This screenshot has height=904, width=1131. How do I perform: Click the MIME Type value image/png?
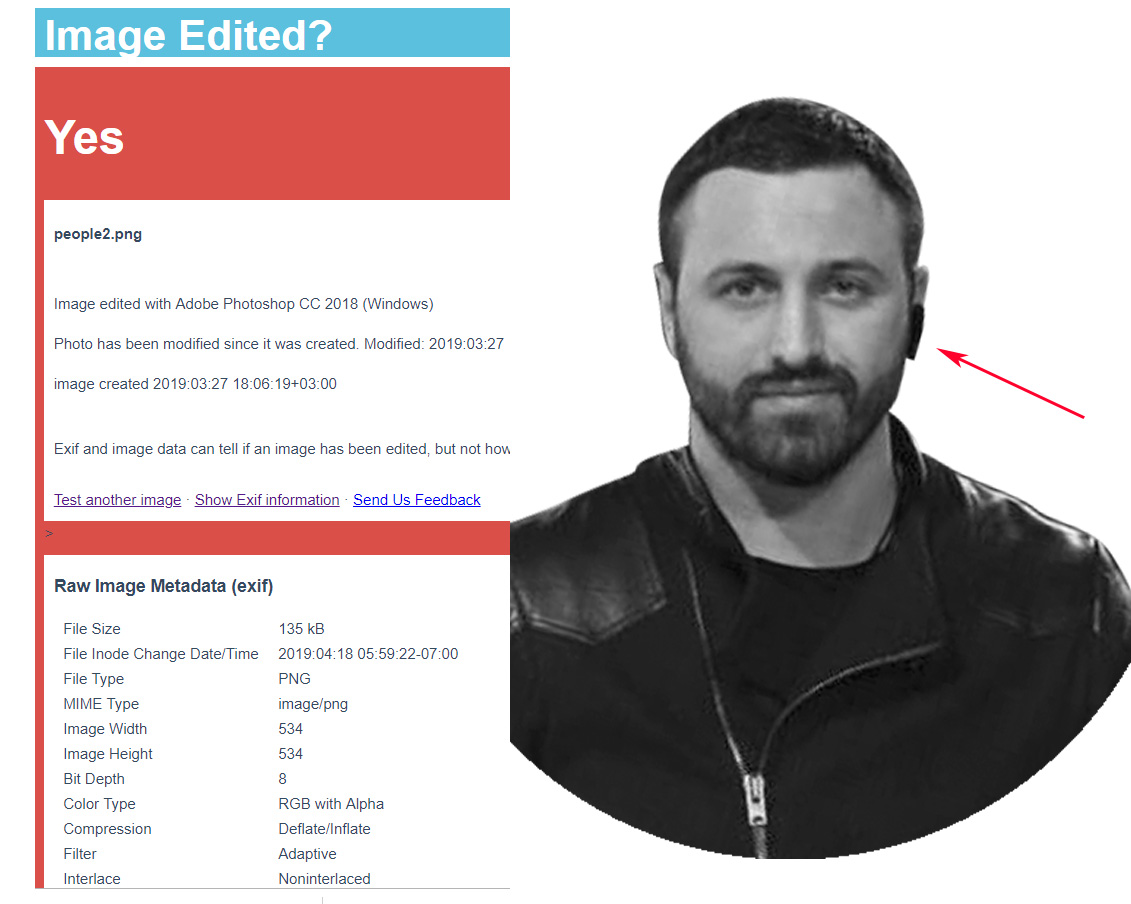tap(313, 704)
